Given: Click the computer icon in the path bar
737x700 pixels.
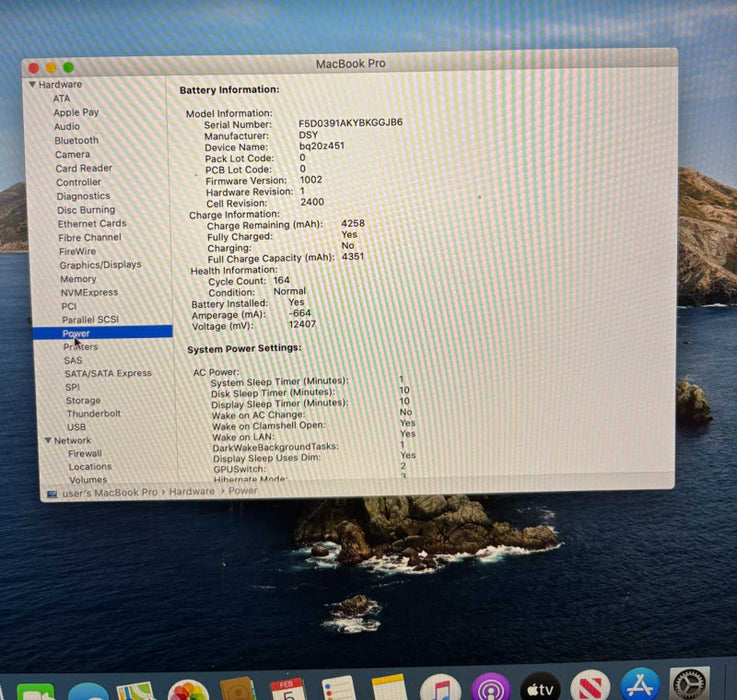Looking at the screenshot, I should pos(52,494).
